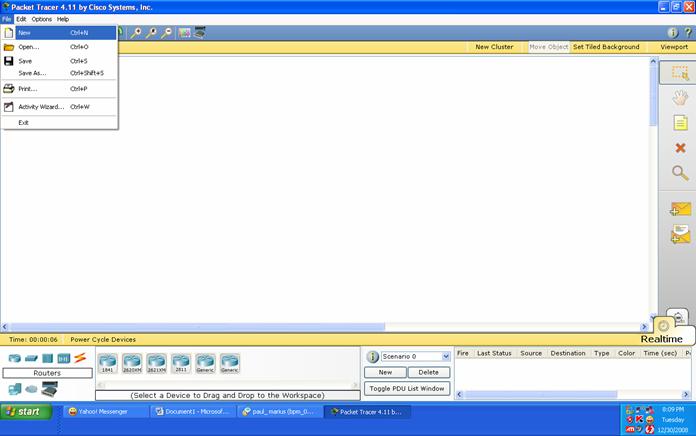Click the Add Complex PDU envelope icon
This screenshot has height=436, width=696.
coord(680,234)
